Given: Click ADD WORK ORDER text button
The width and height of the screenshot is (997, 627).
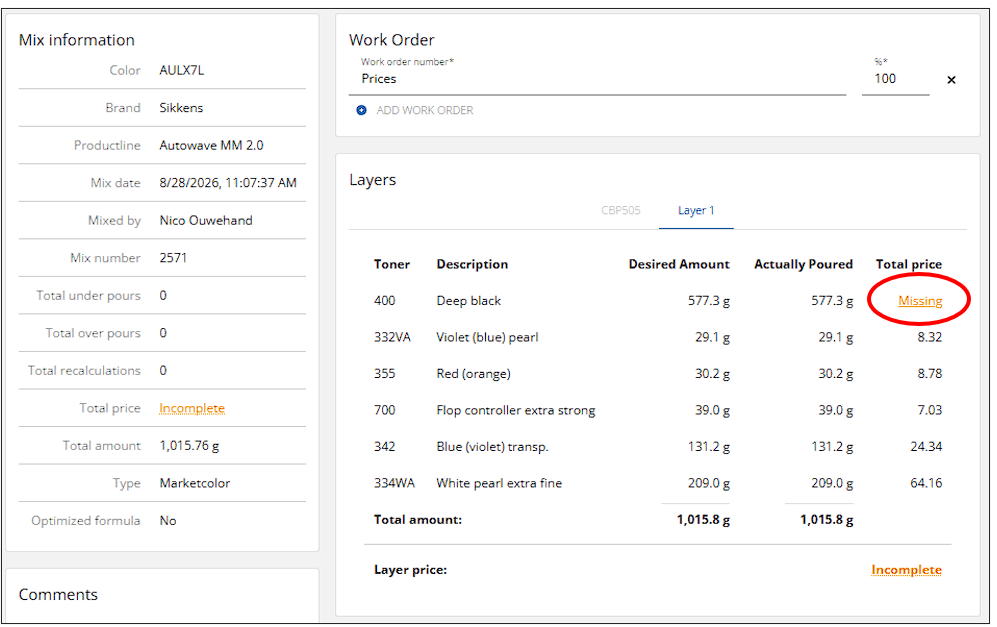Looking at the screenshot, I should [425, 110].
